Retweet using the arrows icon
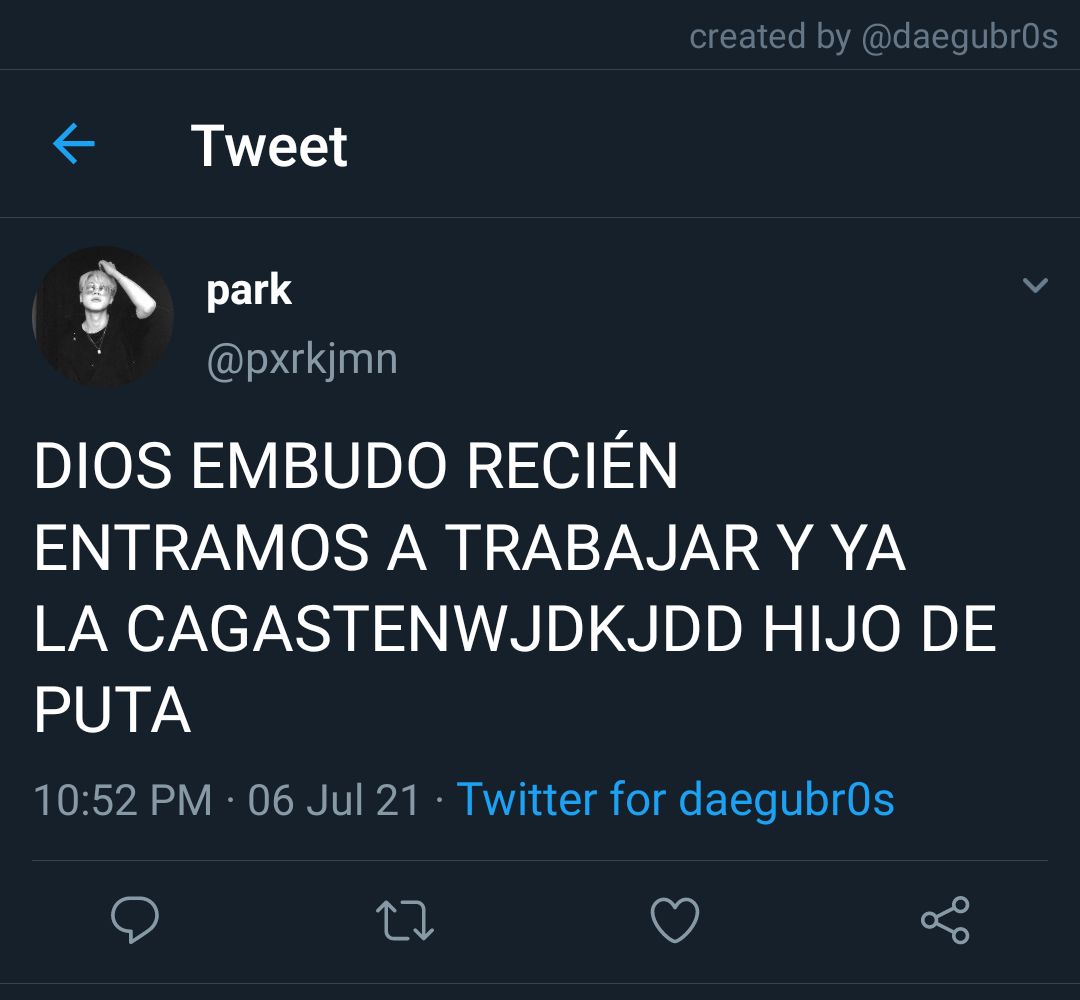The image size is (1080, 1000). pos(405,920)
